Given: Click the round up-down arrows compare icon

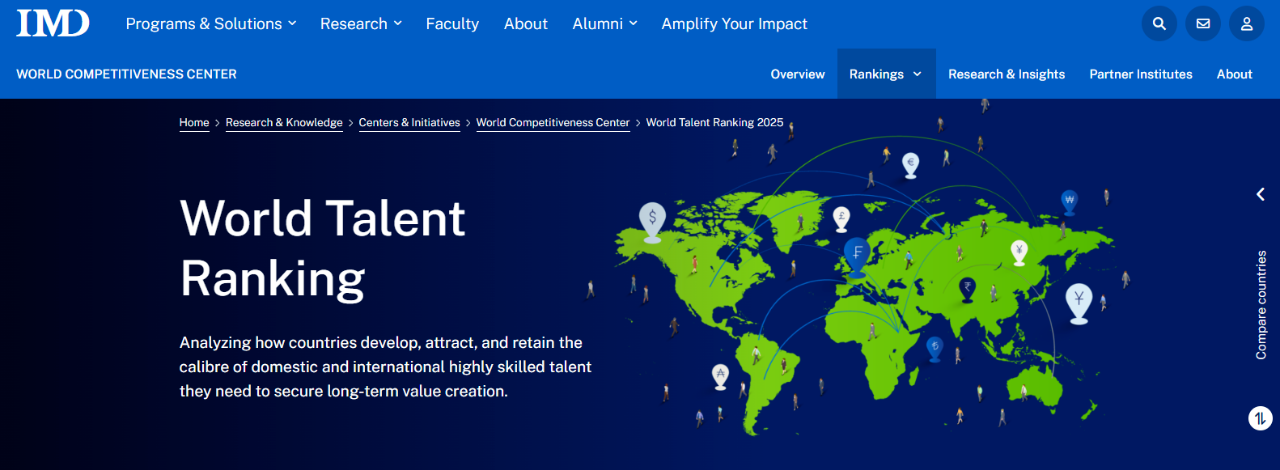Looking at the screenshot, I should point(1260,418).
